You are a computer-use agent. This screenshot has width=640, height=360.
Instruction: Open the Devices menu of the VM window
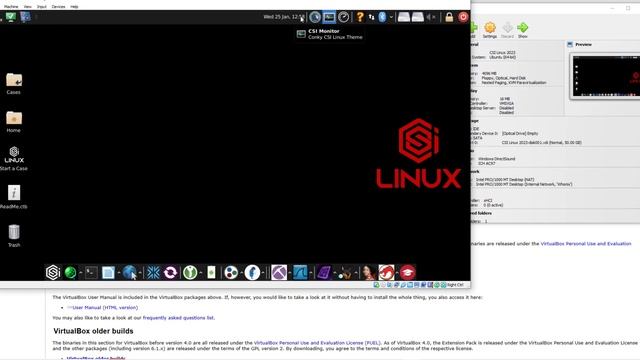(58, 7)
